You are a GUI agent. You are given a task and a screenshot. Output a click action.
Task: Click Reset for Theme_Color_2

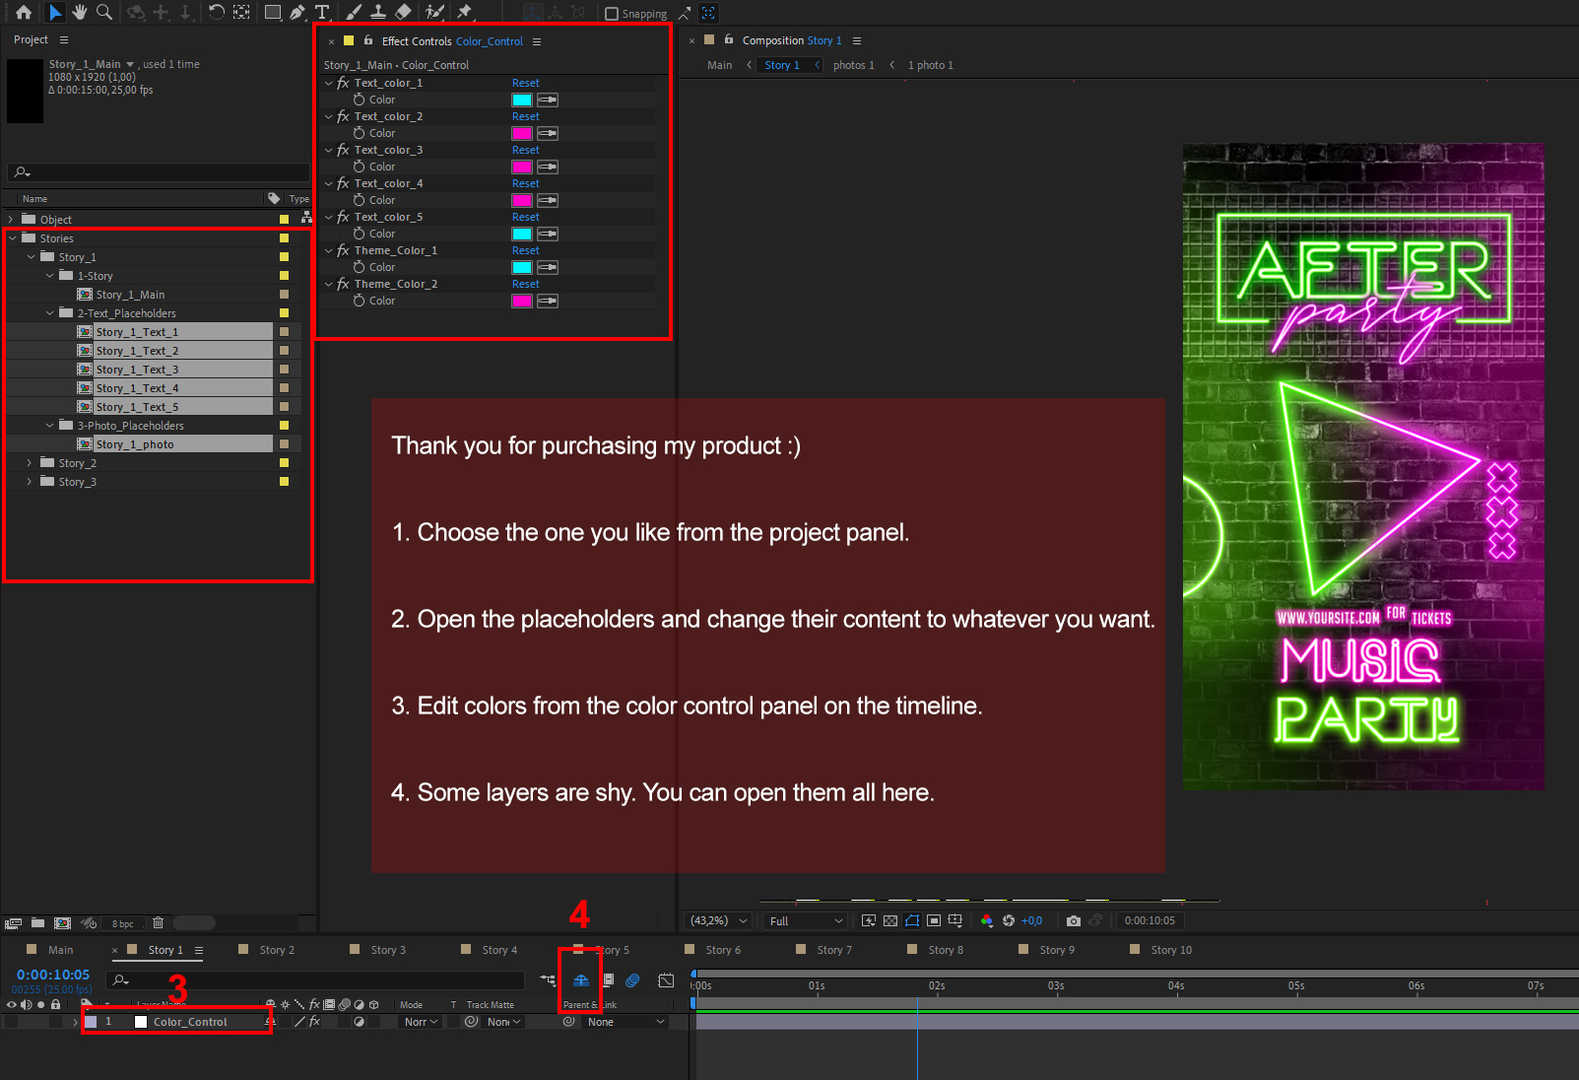pos(525,284)
